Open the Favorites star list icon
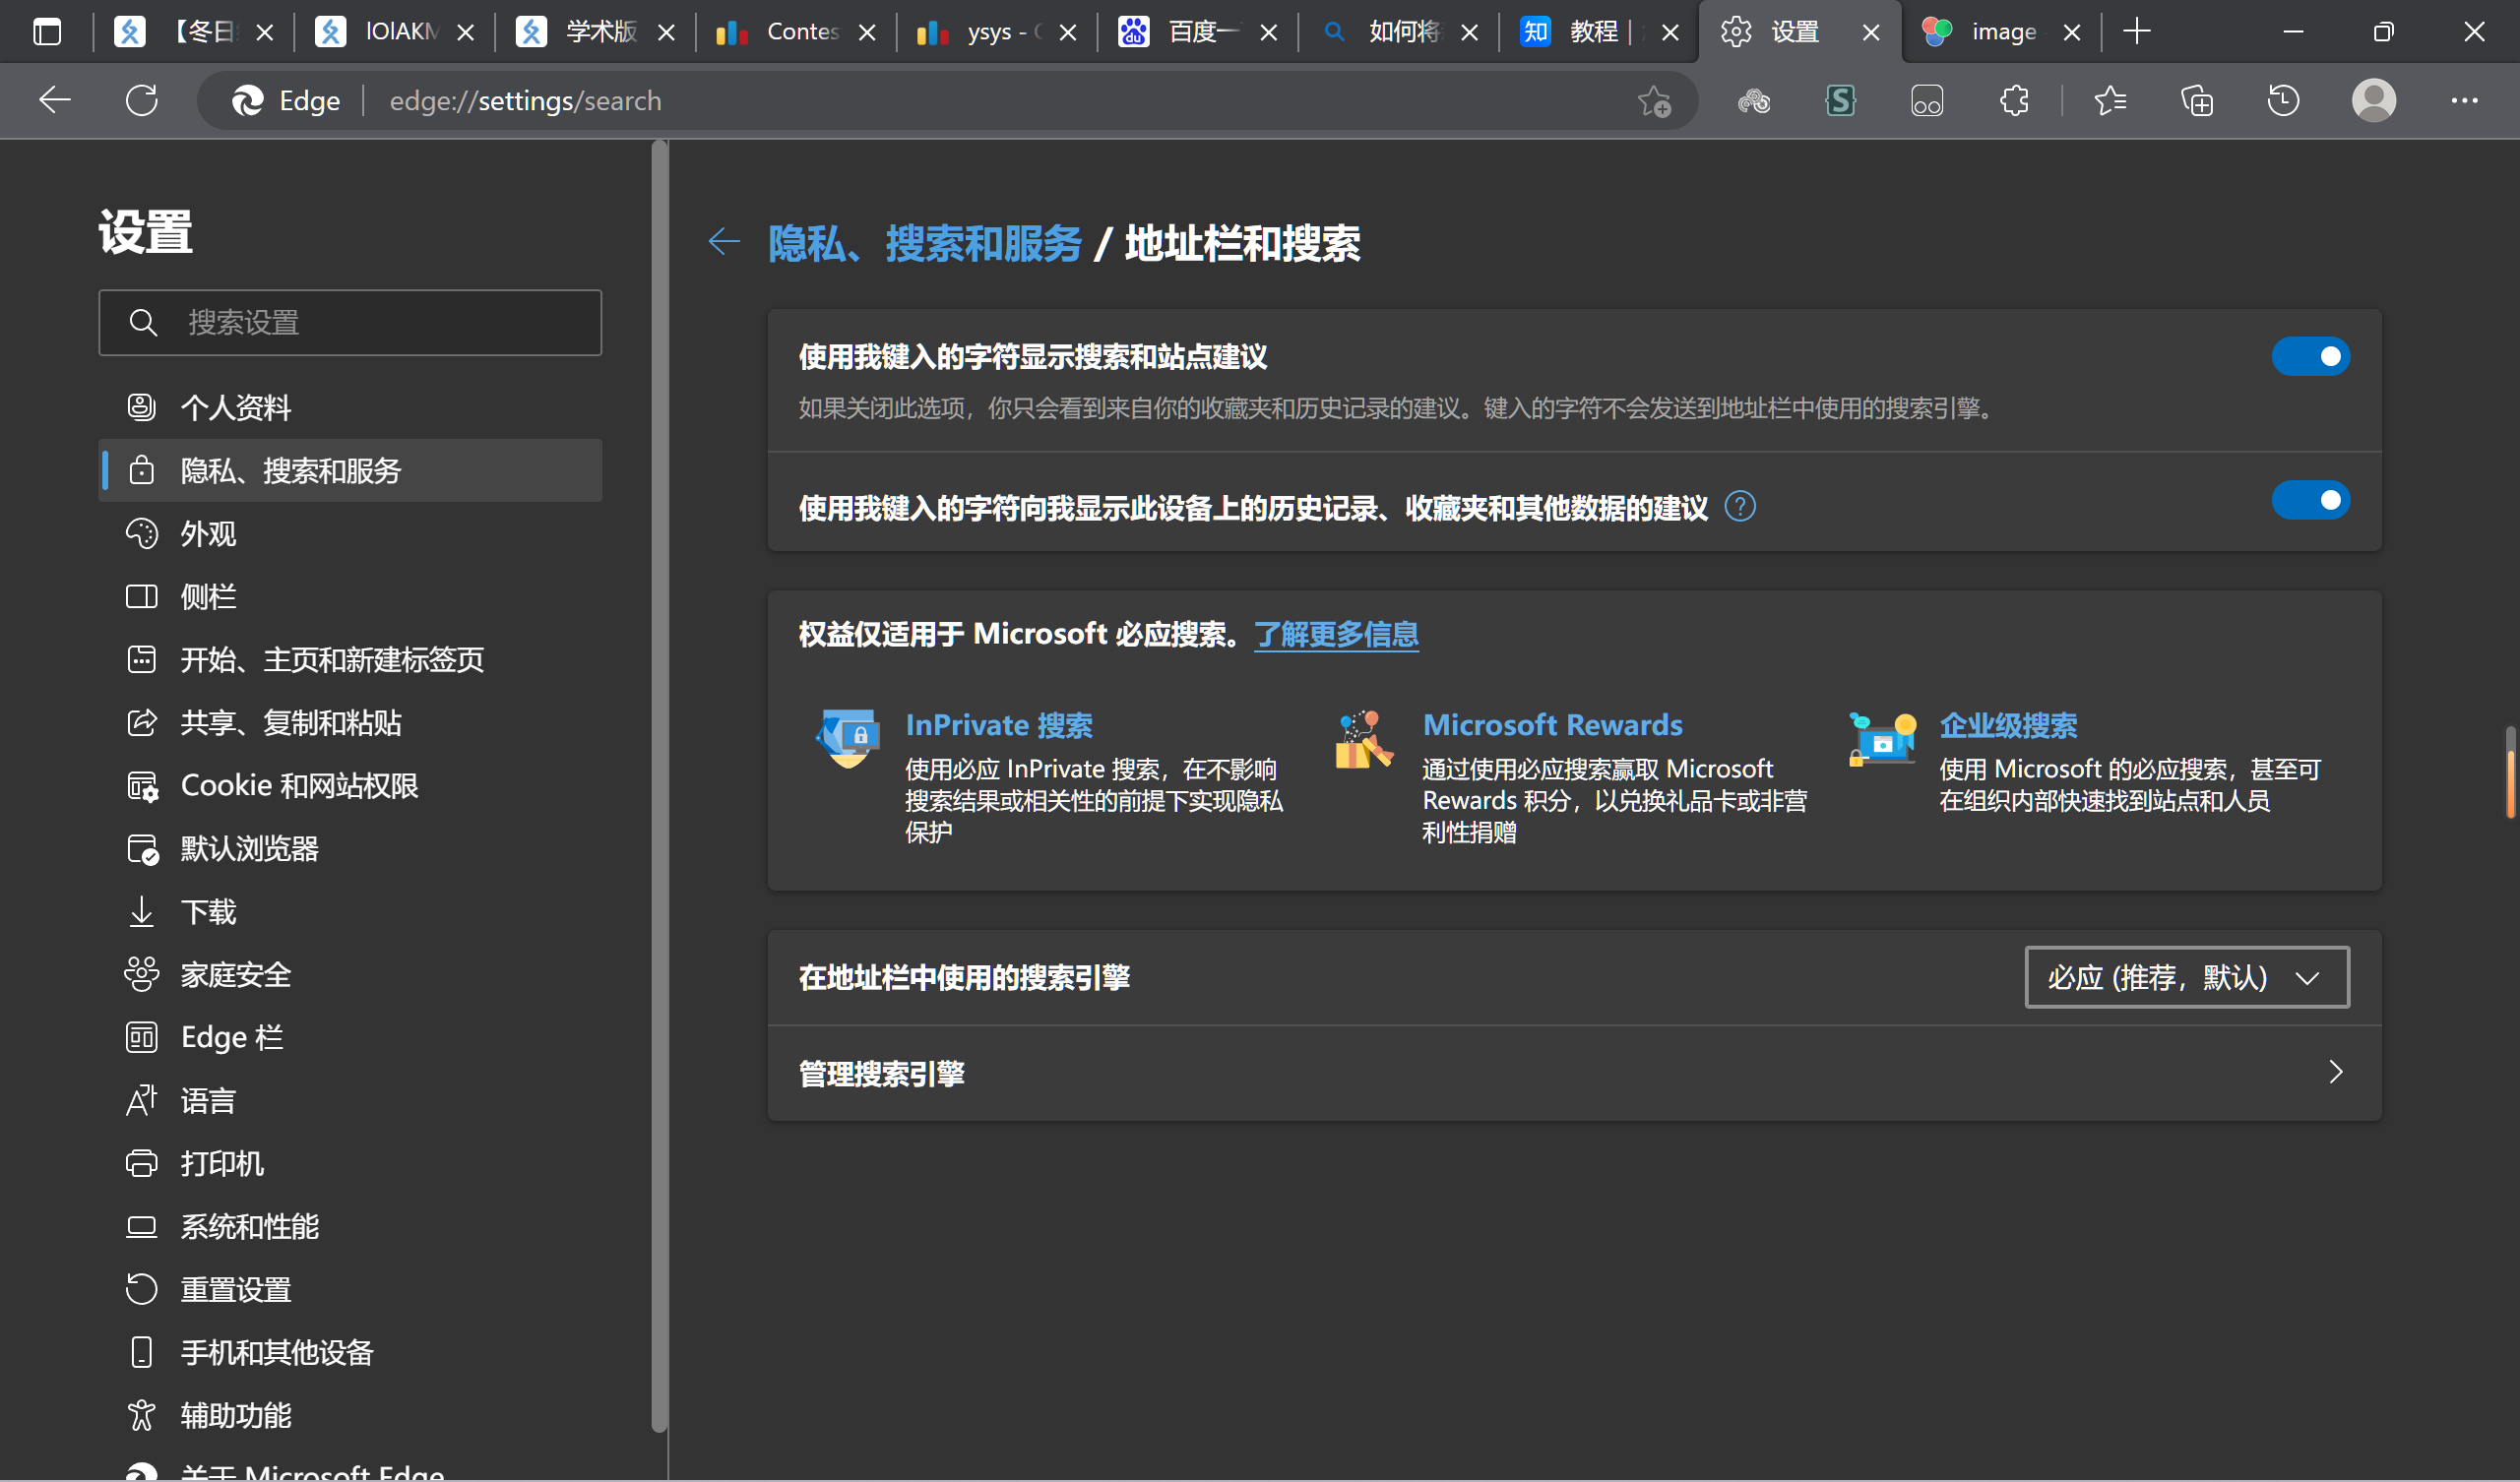Image resolution: width=2520 pixels, height=1482 pixels. pos(2109,100)
